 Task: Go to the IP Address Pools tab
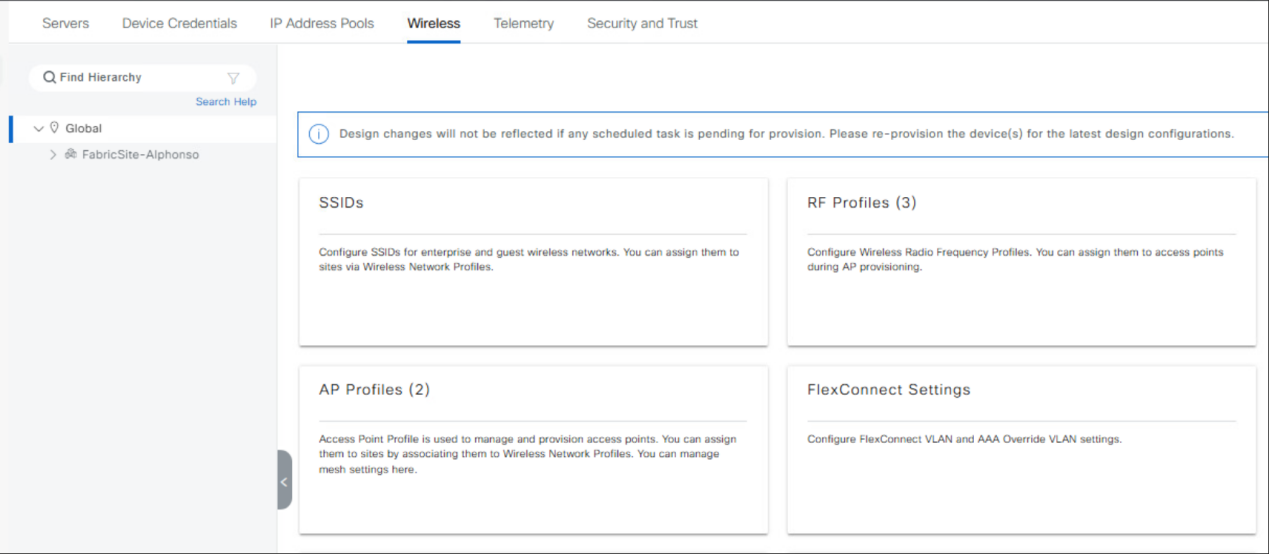[322, 23]
